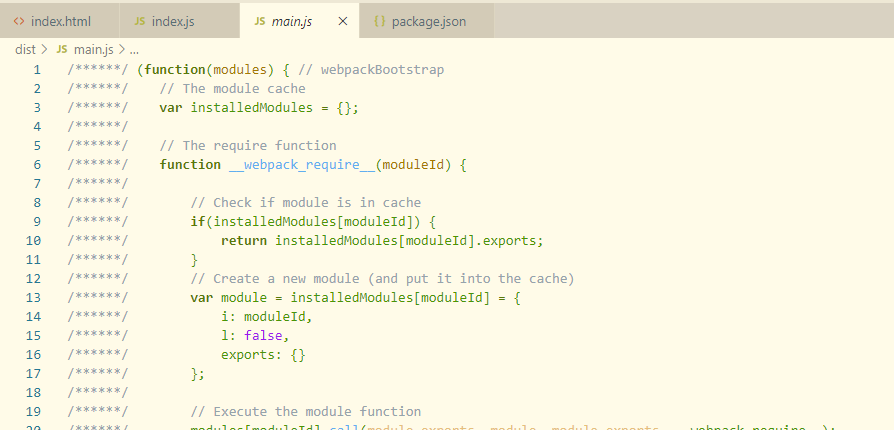Click the main.js breadcrumb item

point(94,50)
